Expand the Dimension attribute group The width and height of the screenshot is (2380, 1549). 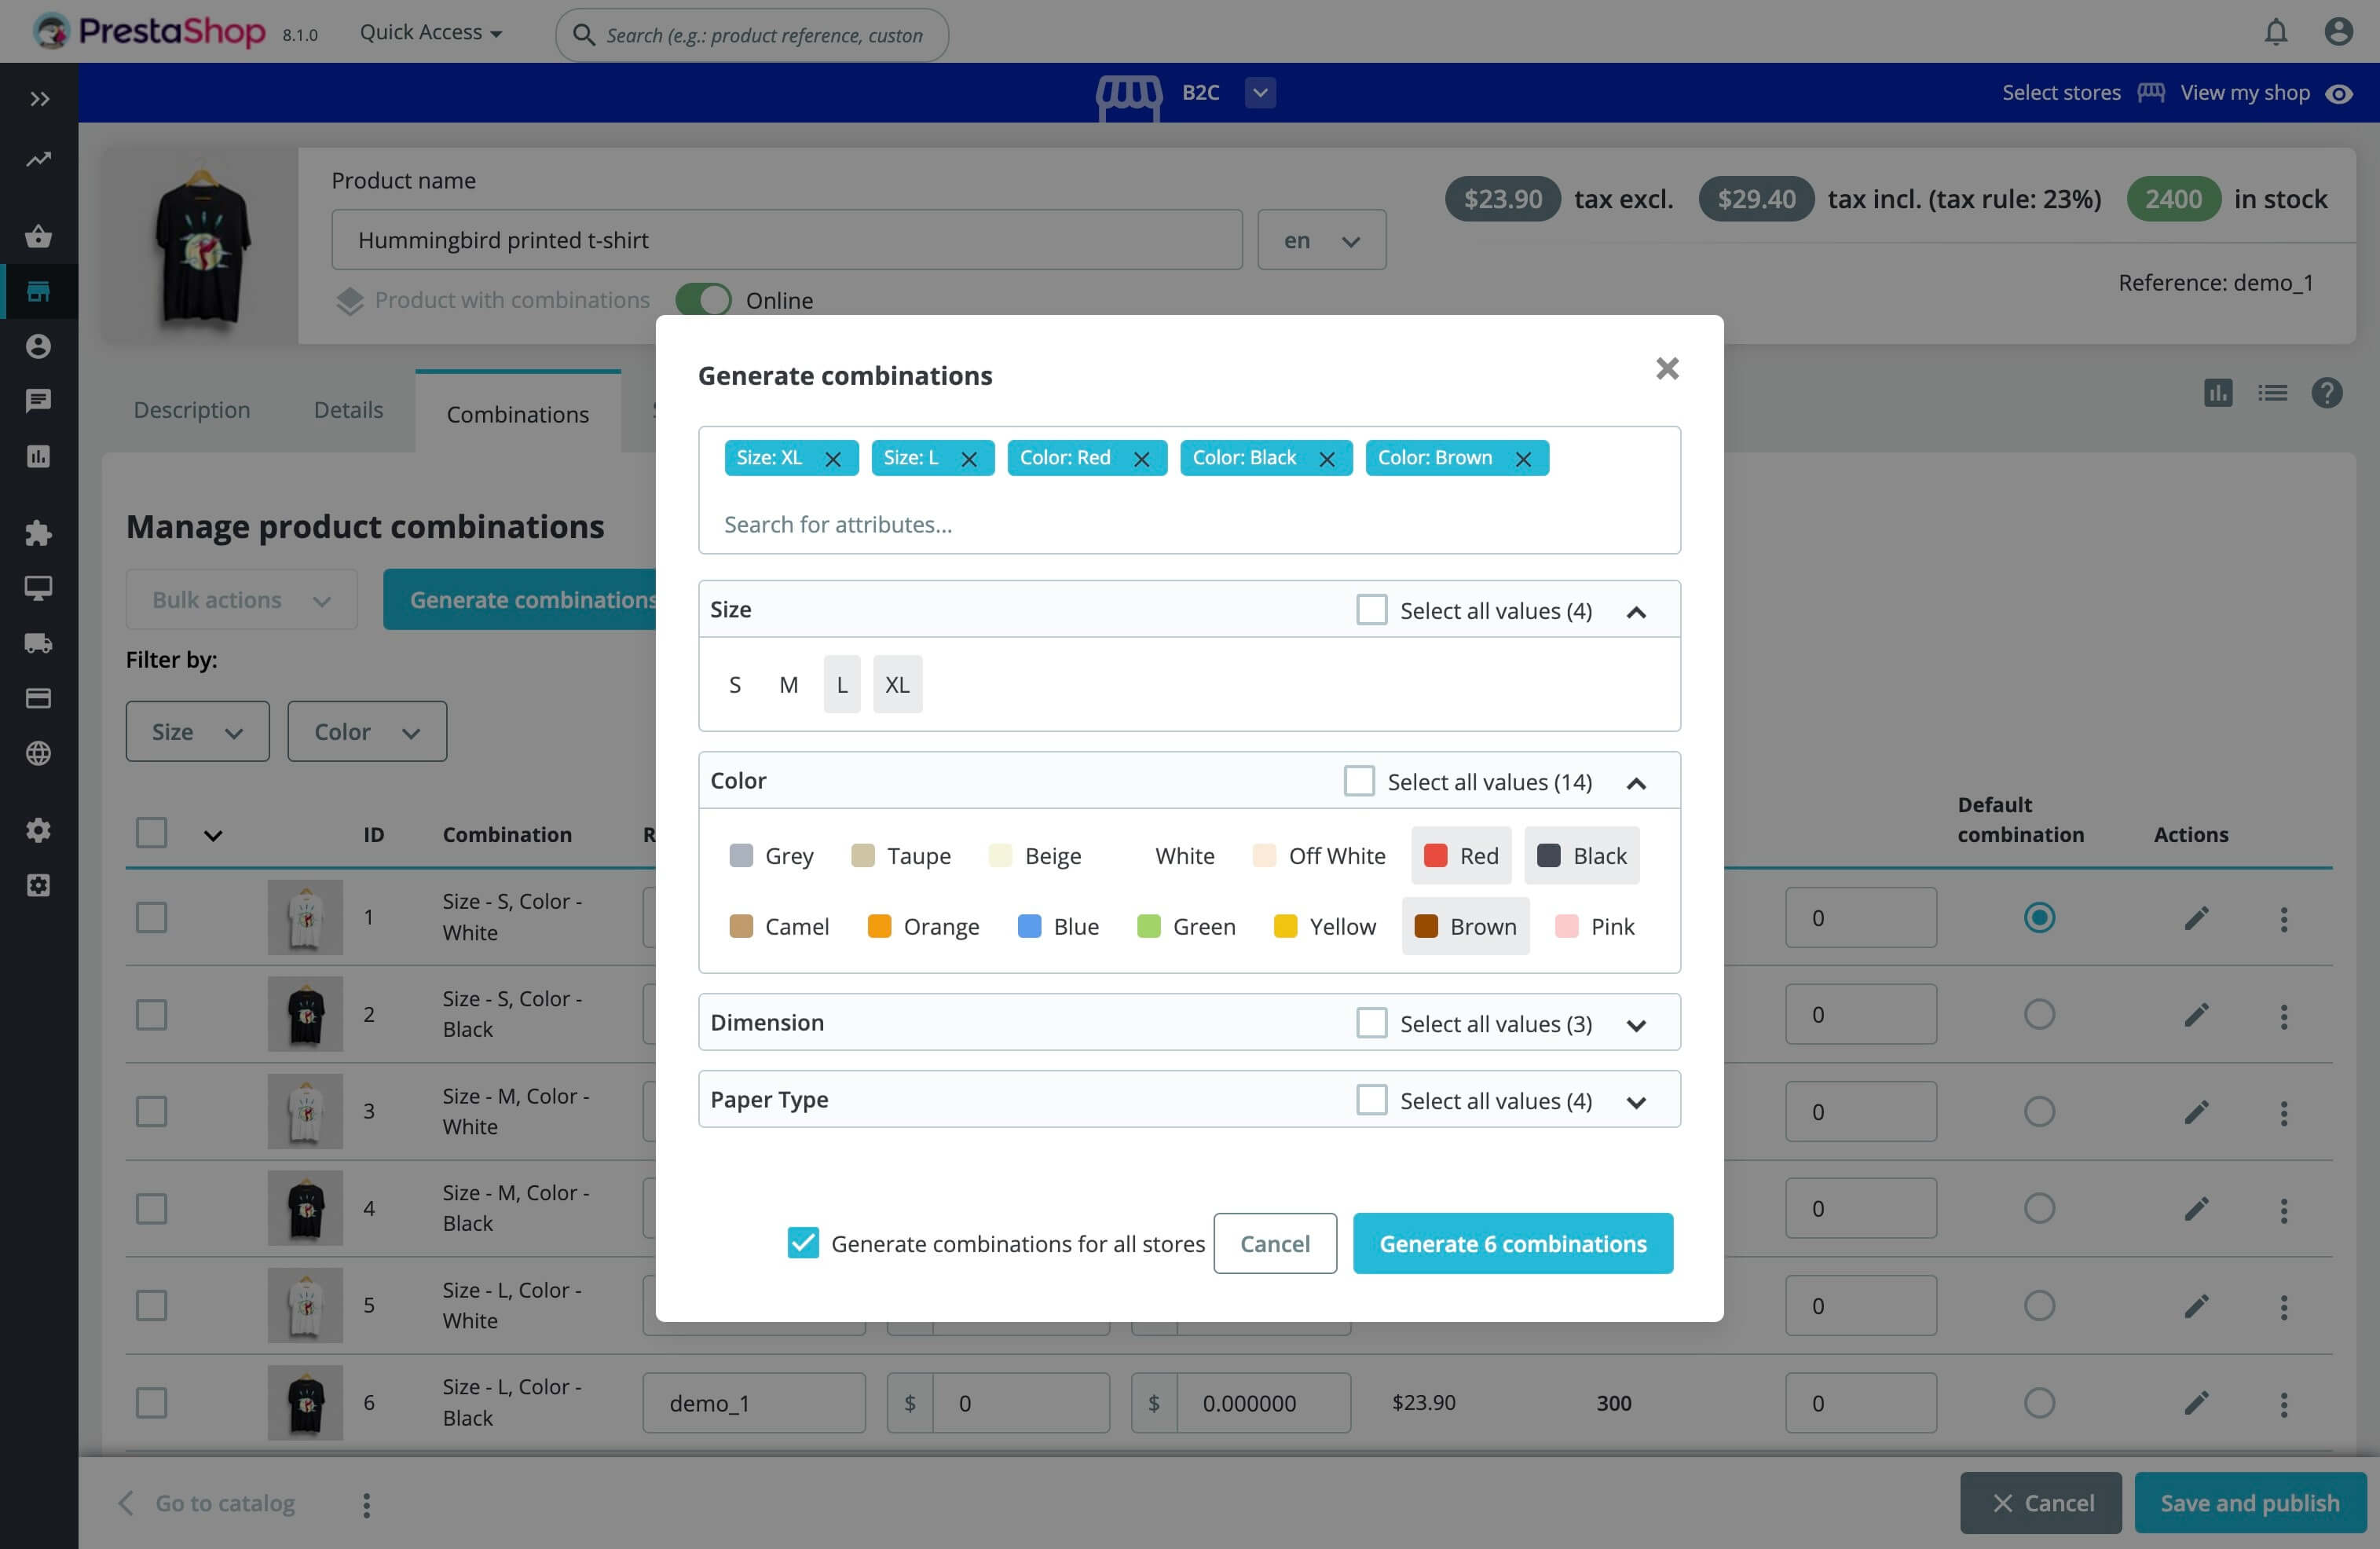[1636, 1025]
